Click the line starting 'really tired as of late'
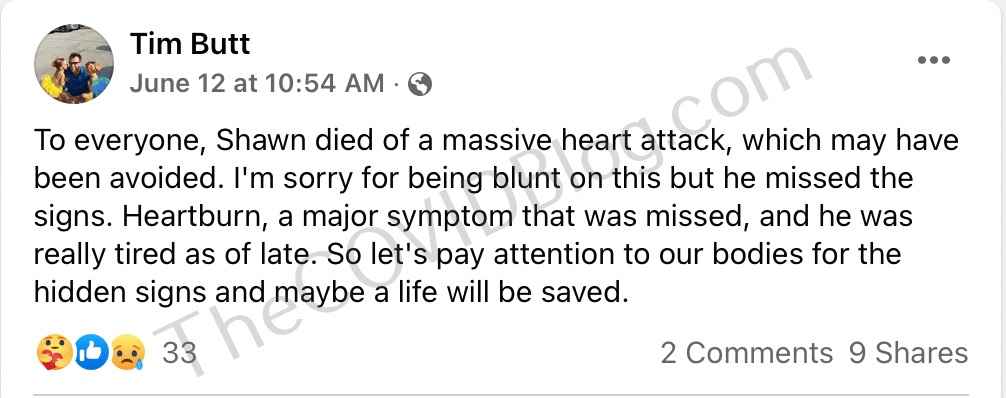The width and height of the screenshot is (1006, 398). click(x=467, y=255)
